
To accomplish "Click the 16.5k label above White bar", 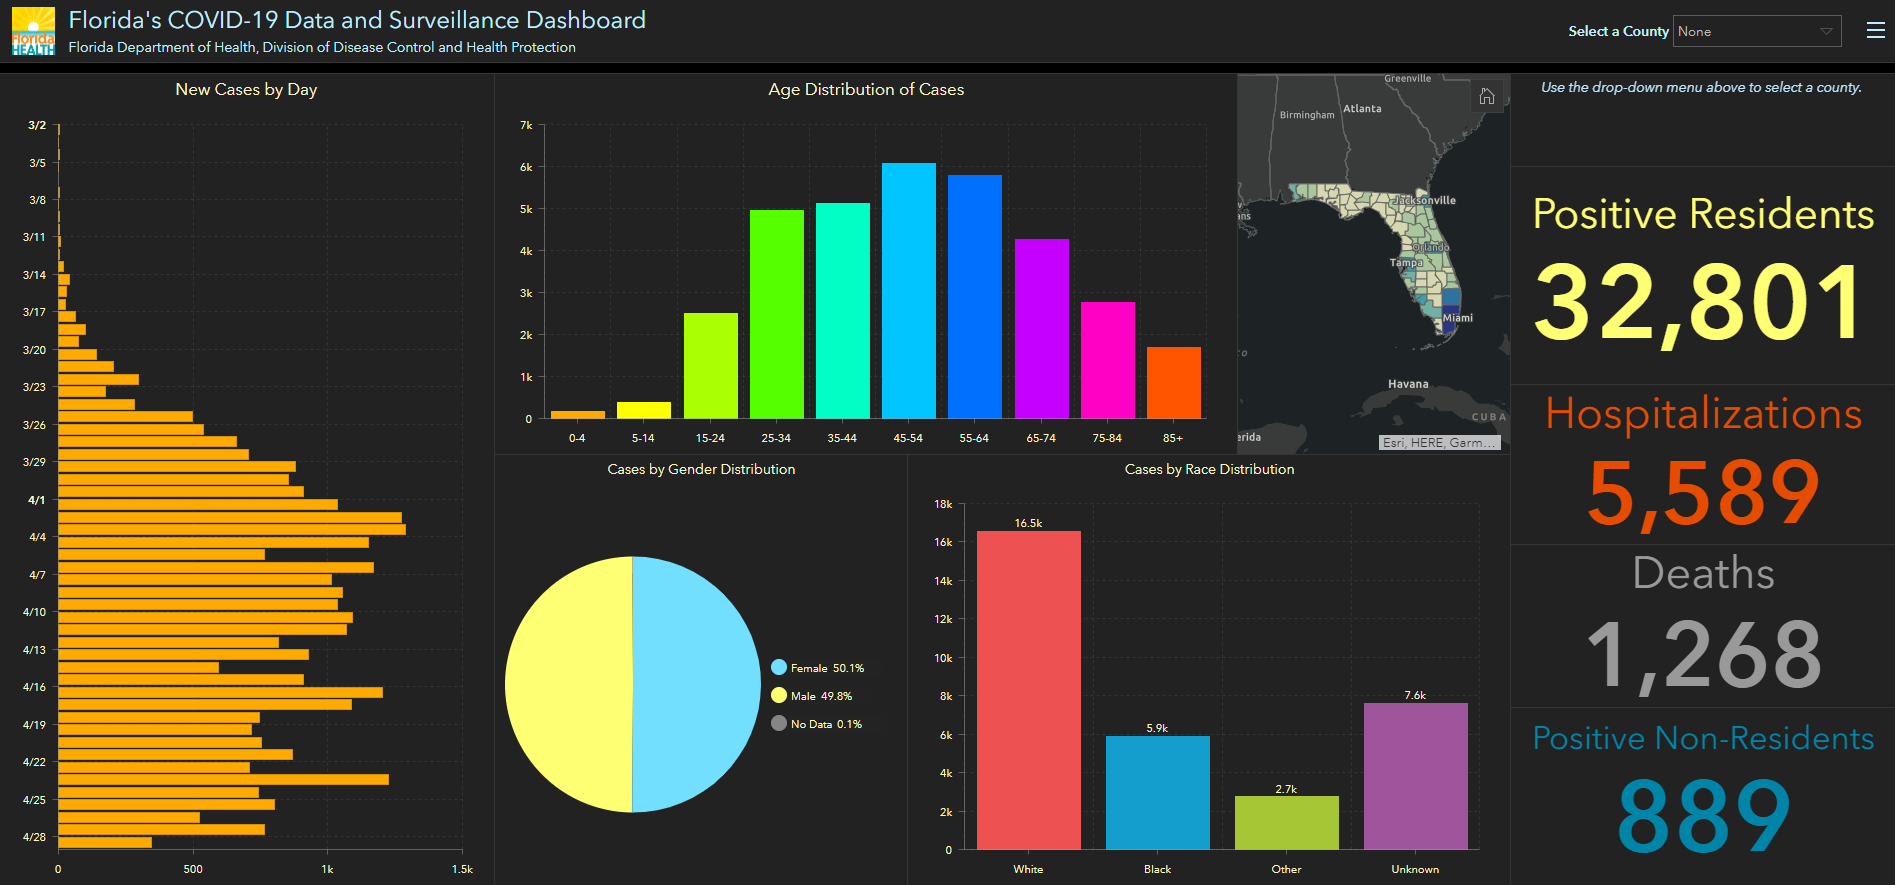I will [1028, 523].
